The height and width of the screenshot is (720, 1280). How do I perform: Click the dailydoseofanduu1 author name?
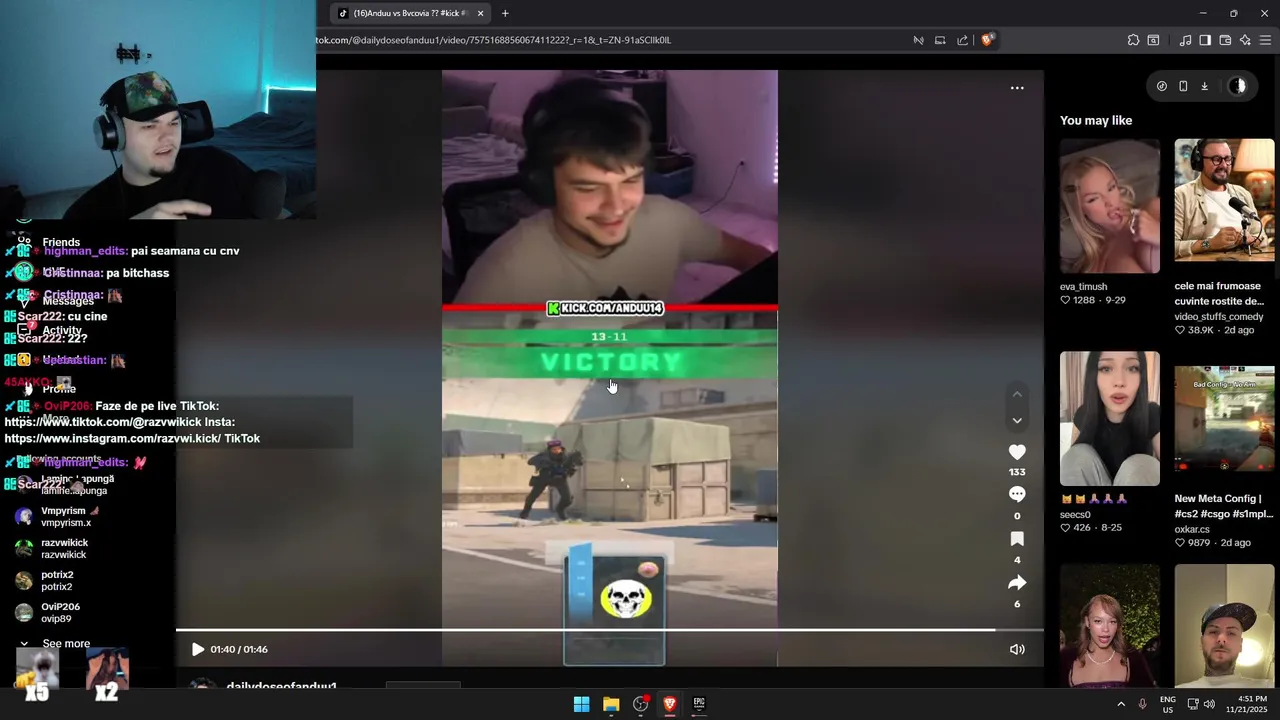282,686
